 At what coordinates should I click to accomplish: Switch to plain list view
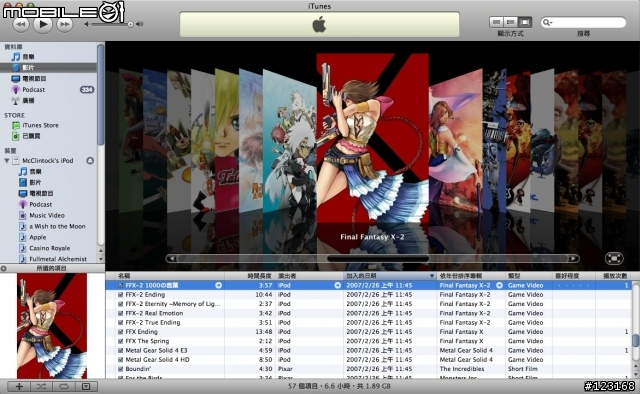[496, 22]
